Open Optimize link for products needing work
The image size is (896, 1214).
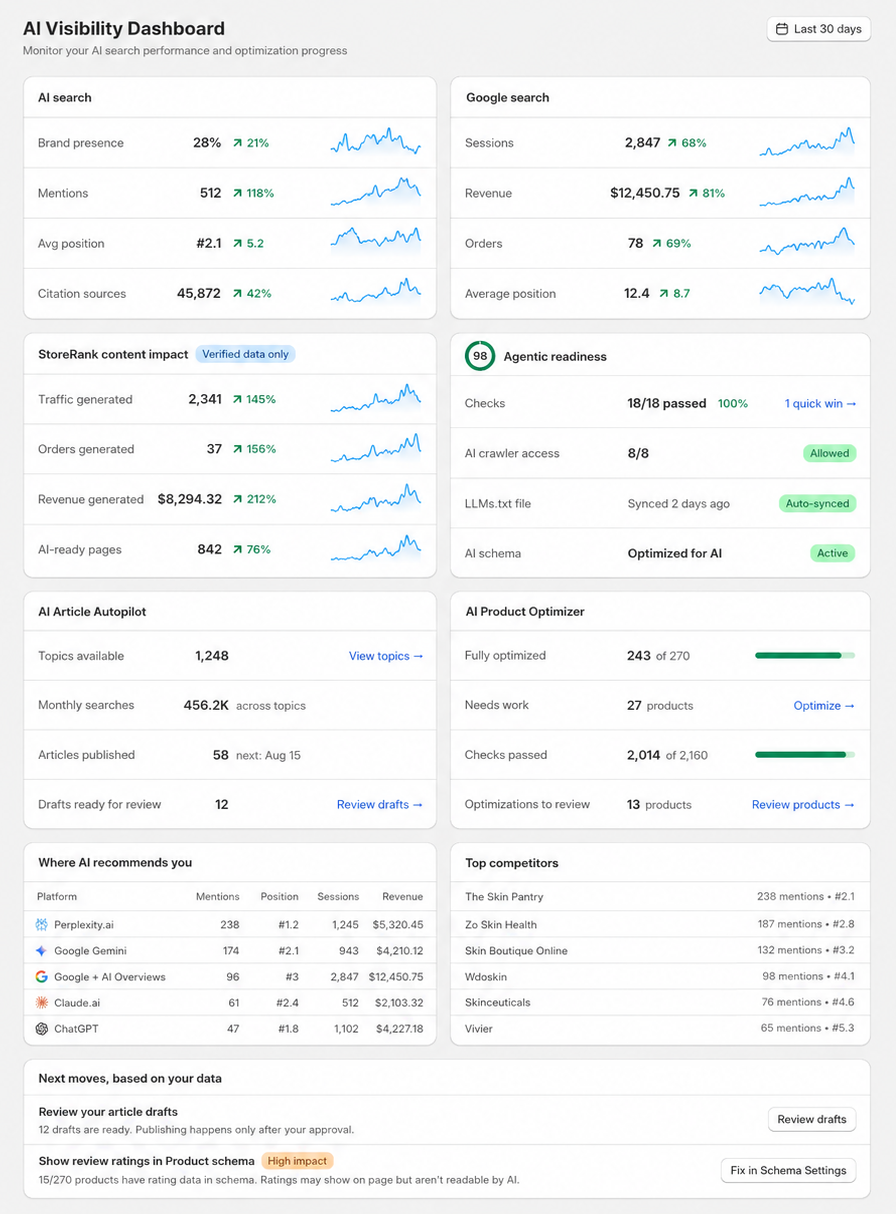tap(824, 706)
